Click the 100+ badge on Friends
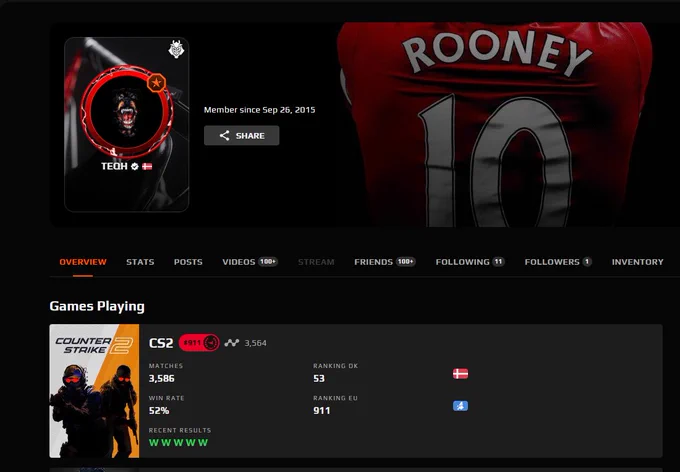Image resolution: width=680 pixels, height=472 pixels. pos(405,262)
